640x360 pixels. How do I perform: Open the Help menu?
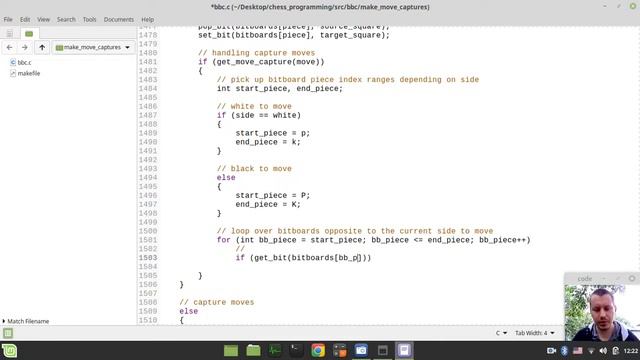click(147, 19)
